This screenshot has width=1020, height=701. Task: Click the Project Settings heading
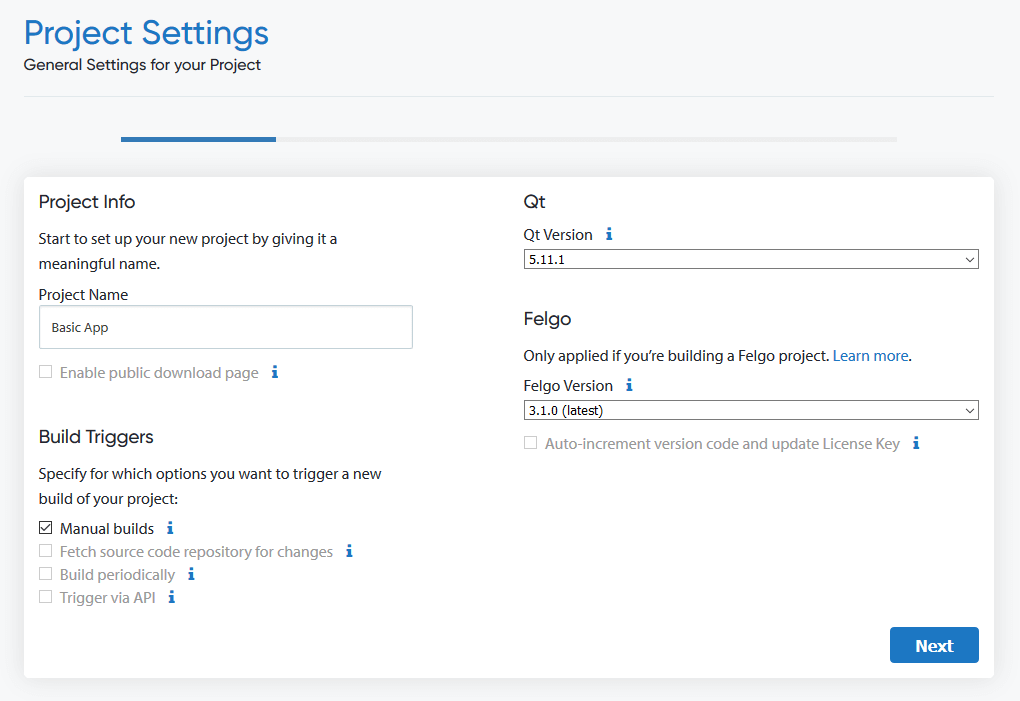tap(146, 33)
